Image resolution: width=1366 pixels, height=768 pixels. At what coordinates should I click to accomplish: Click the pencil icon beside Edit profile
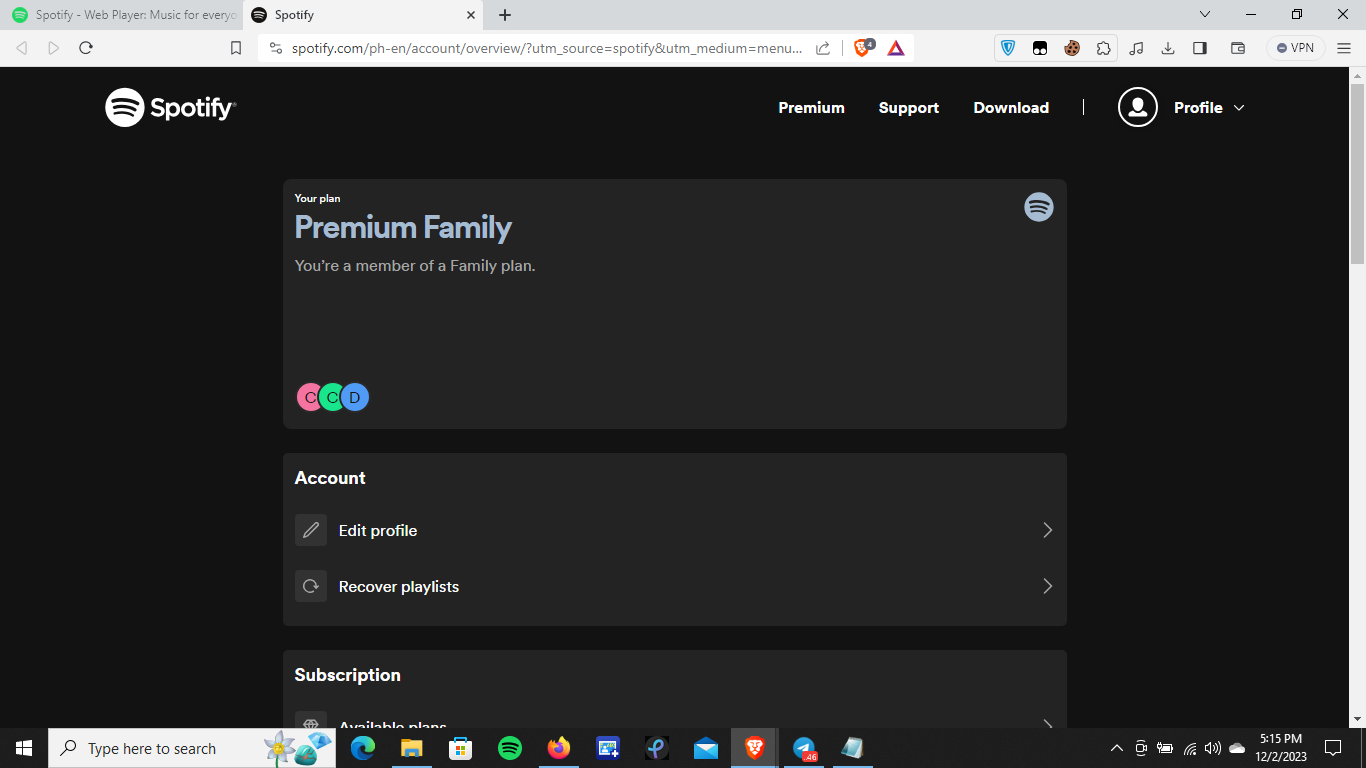coord(311,530)
